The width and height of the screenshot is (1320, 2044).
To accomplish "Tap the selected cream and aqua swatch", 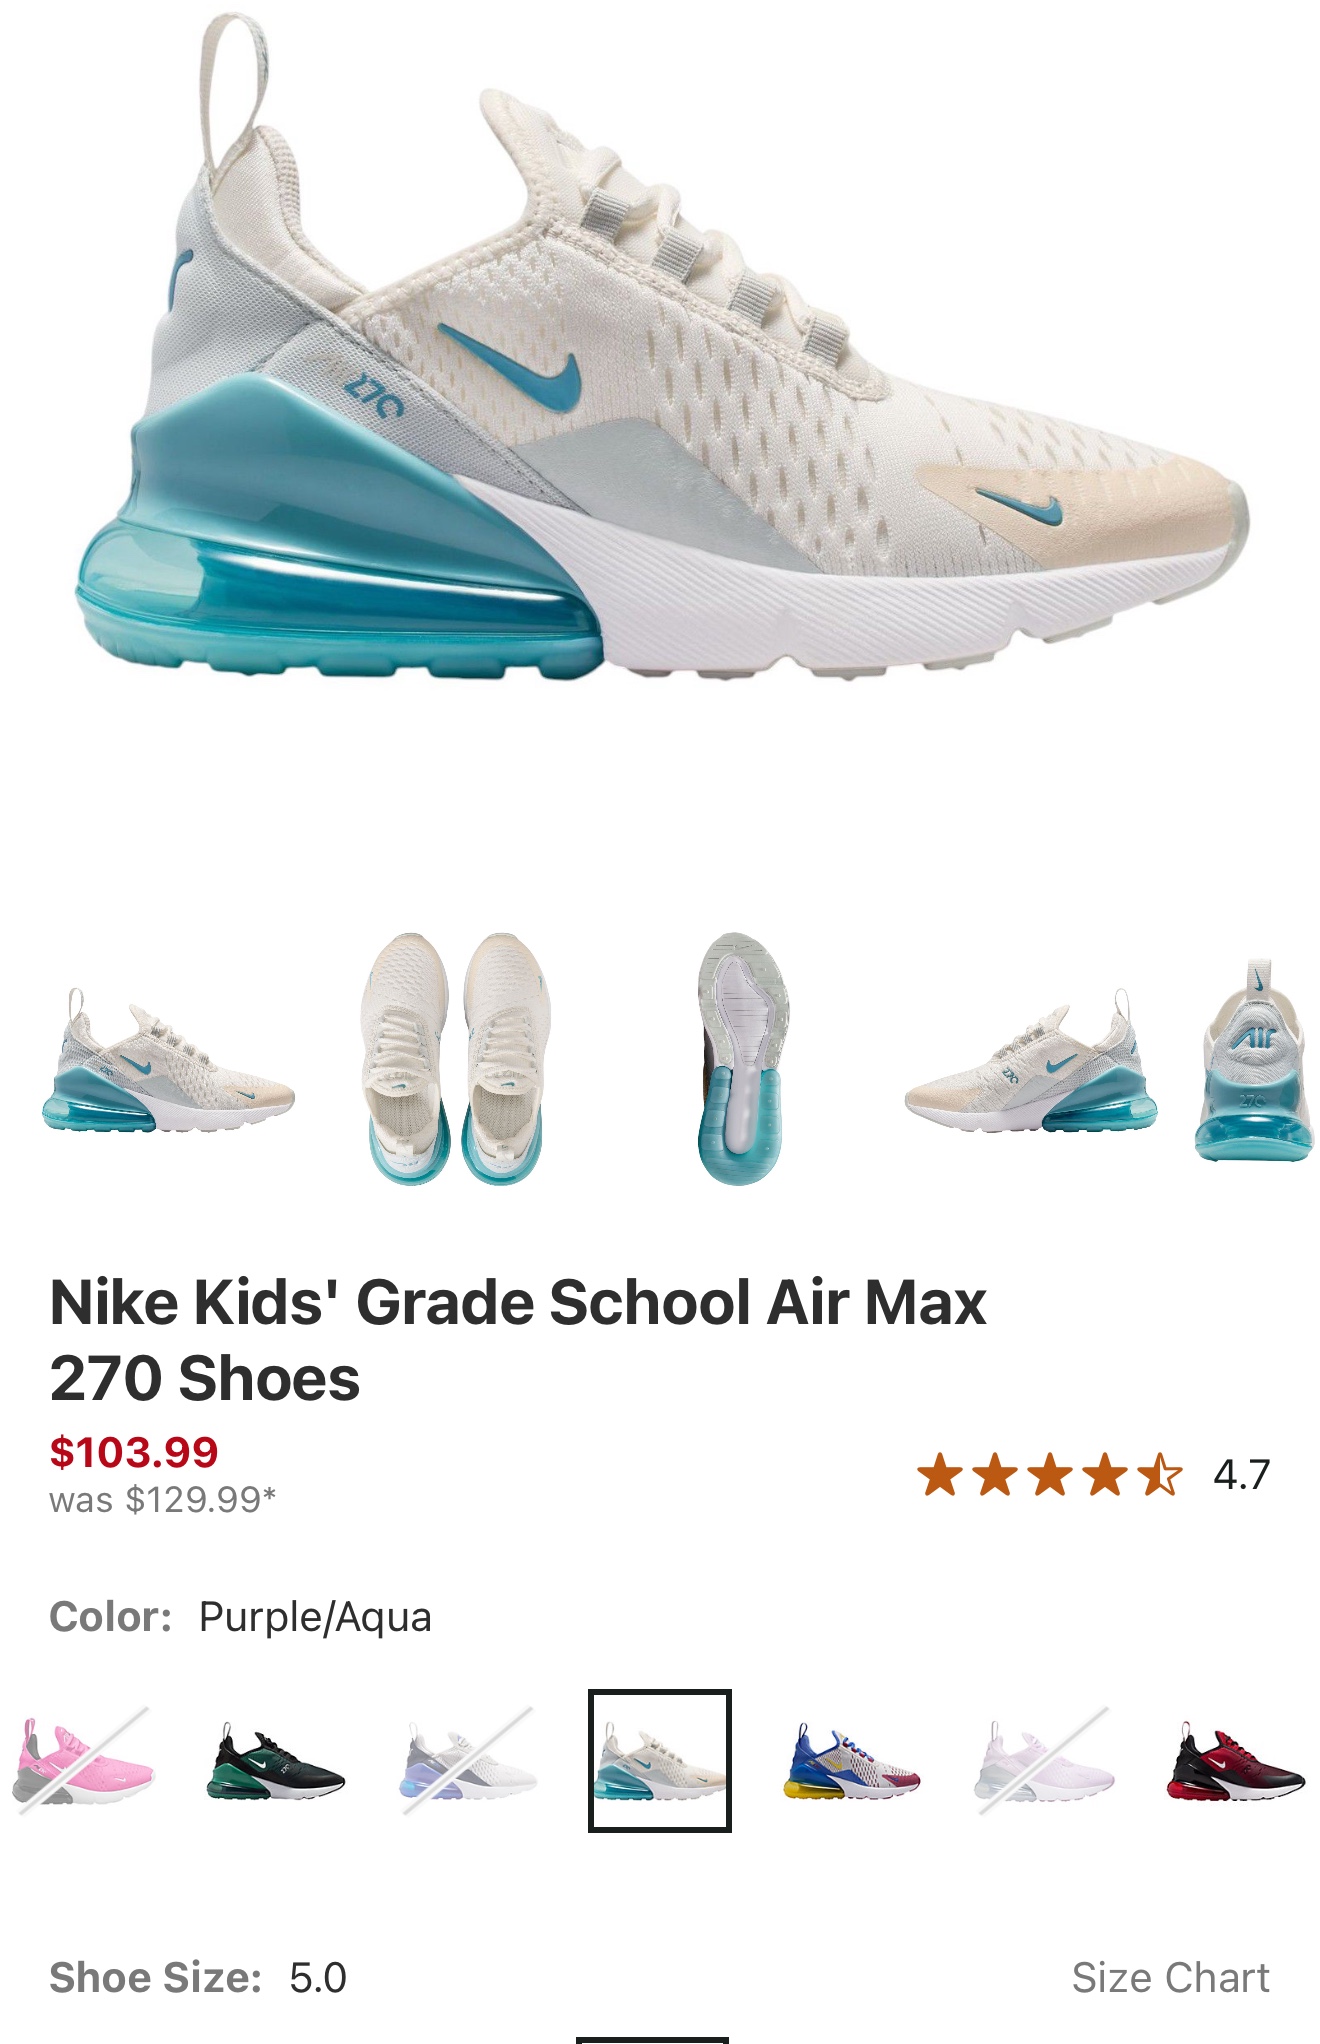I will [660, 1761].
